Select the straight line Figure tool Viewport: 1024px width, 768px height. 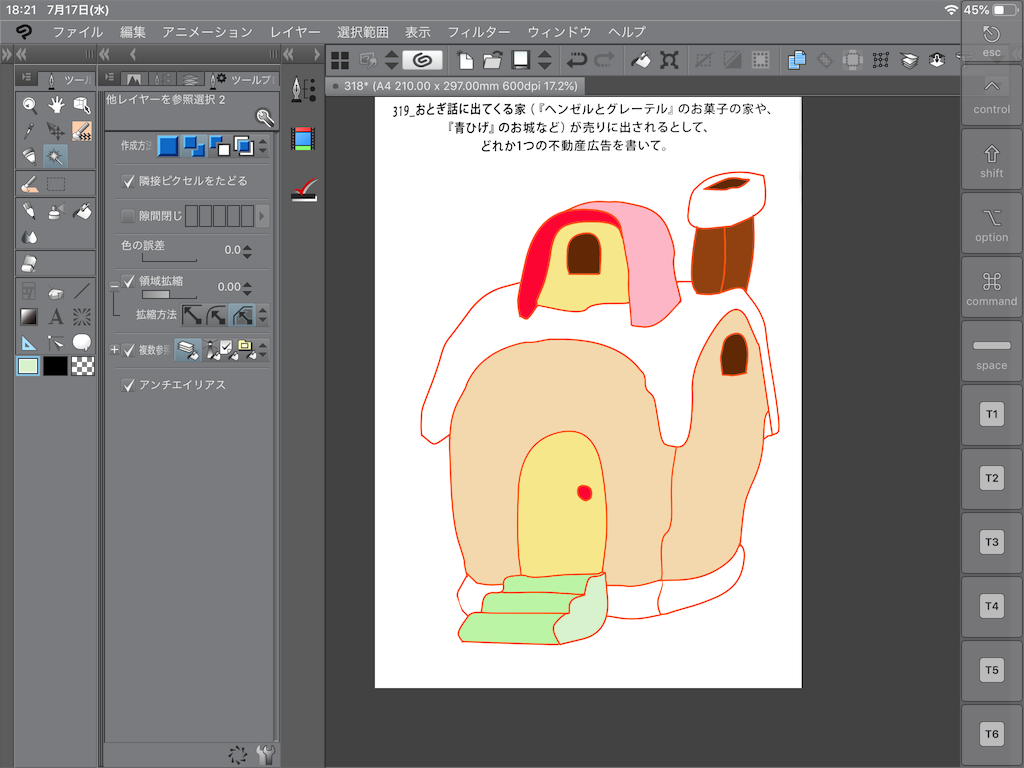pos(82,291)
